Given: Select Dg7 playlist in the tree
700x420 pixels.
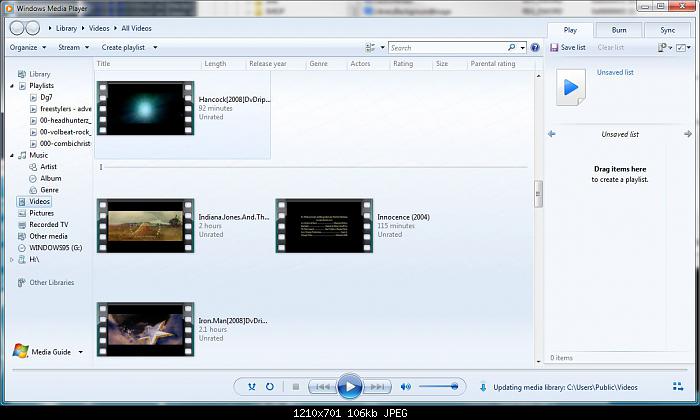Looking at the screenshot, I should [x=46, y=97].
